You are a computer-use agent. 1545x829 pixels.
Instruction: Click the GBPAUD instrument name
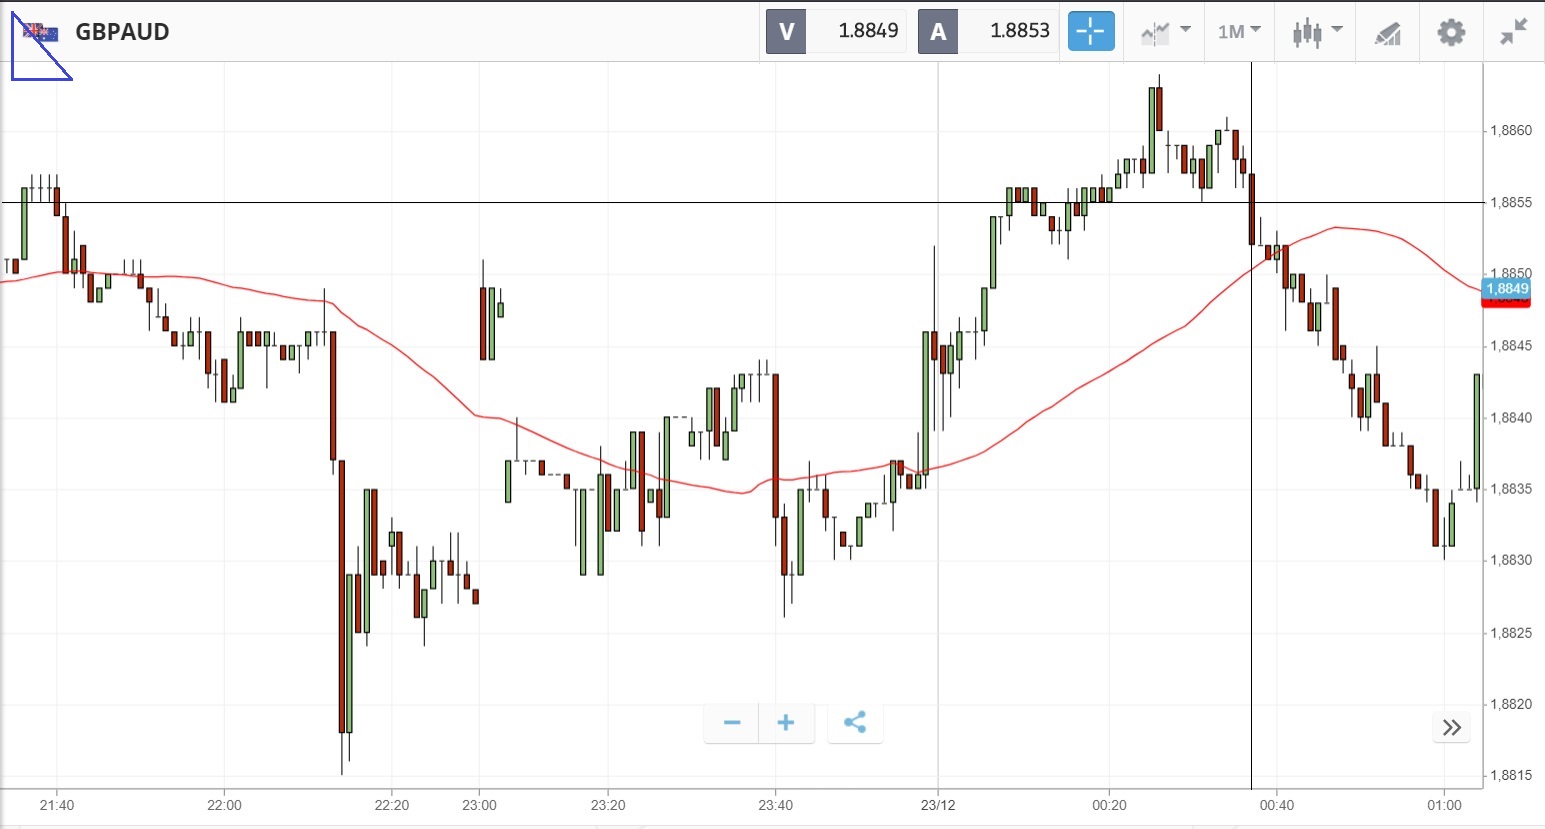pyautogui.click(x=122, y=32)
